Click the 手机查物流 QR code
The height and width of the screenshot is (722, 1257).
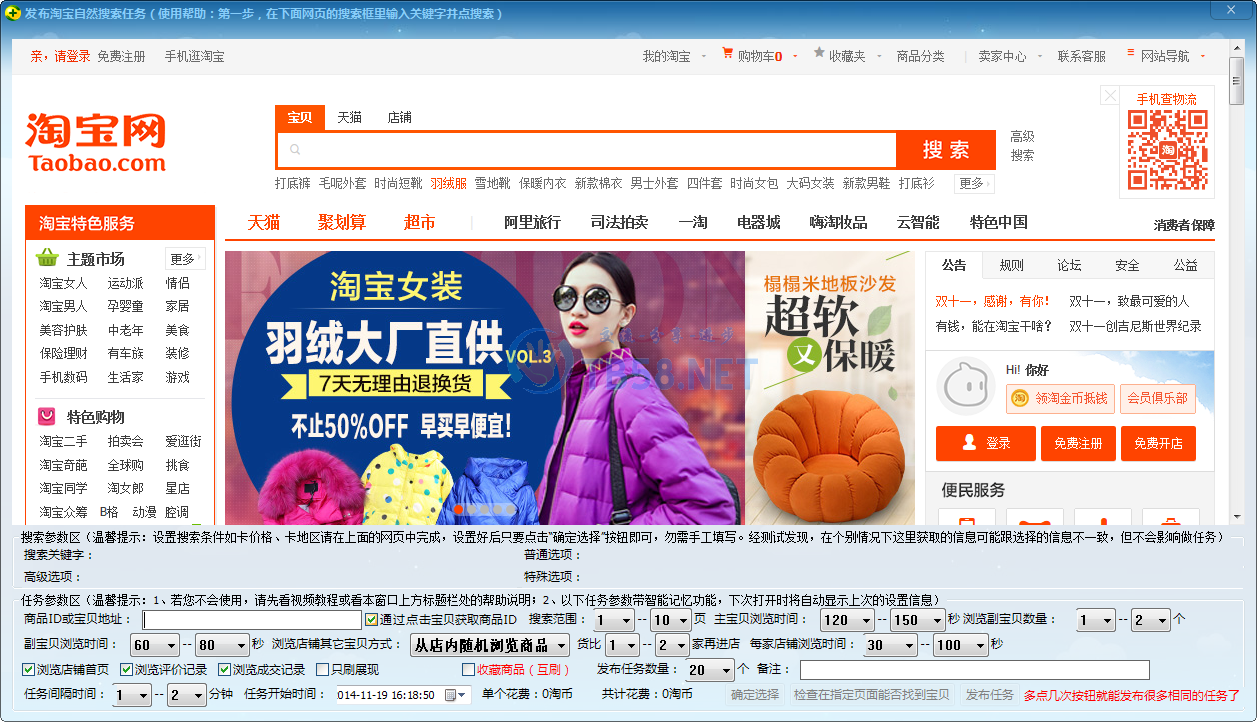[x=1167, y=150]
